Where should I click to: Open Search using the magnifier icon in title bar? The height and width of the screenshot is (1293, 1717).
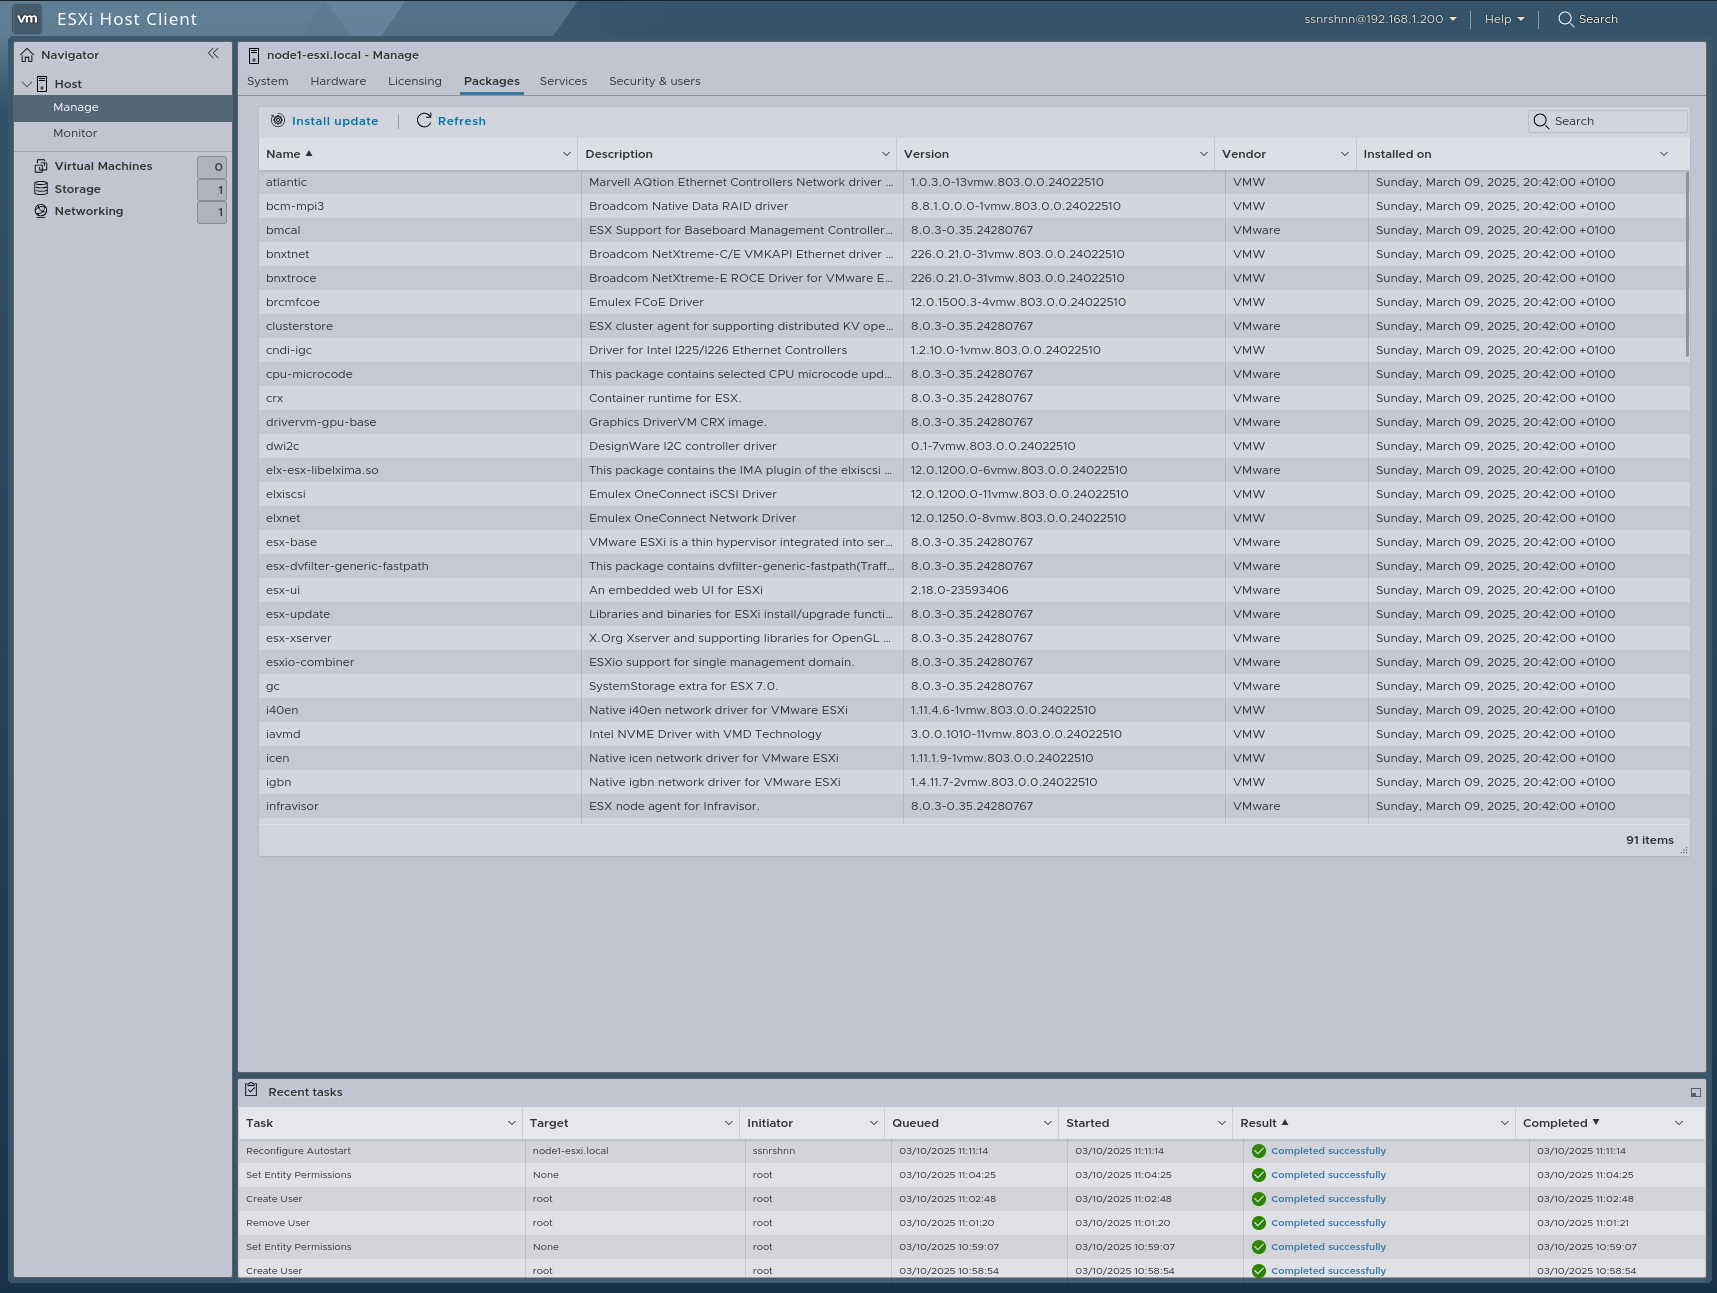pyautogui.click(x=1563, y=19)
